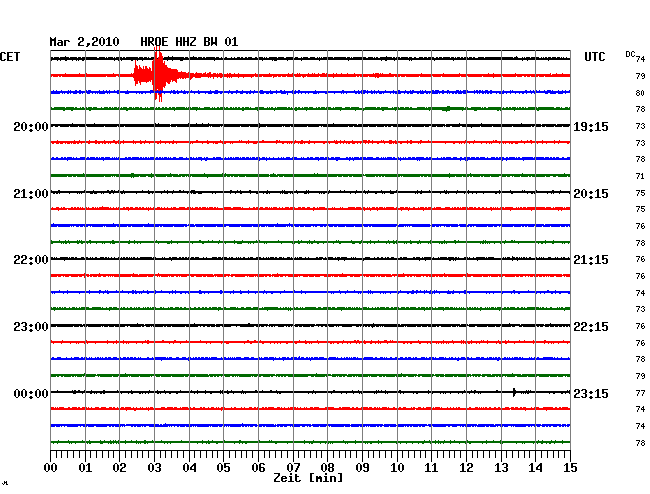Image resolution: width=650 pixels, height=494 pixels.
Task: Select the "03" minute tick label on x-axis
Action: [154, 467]
